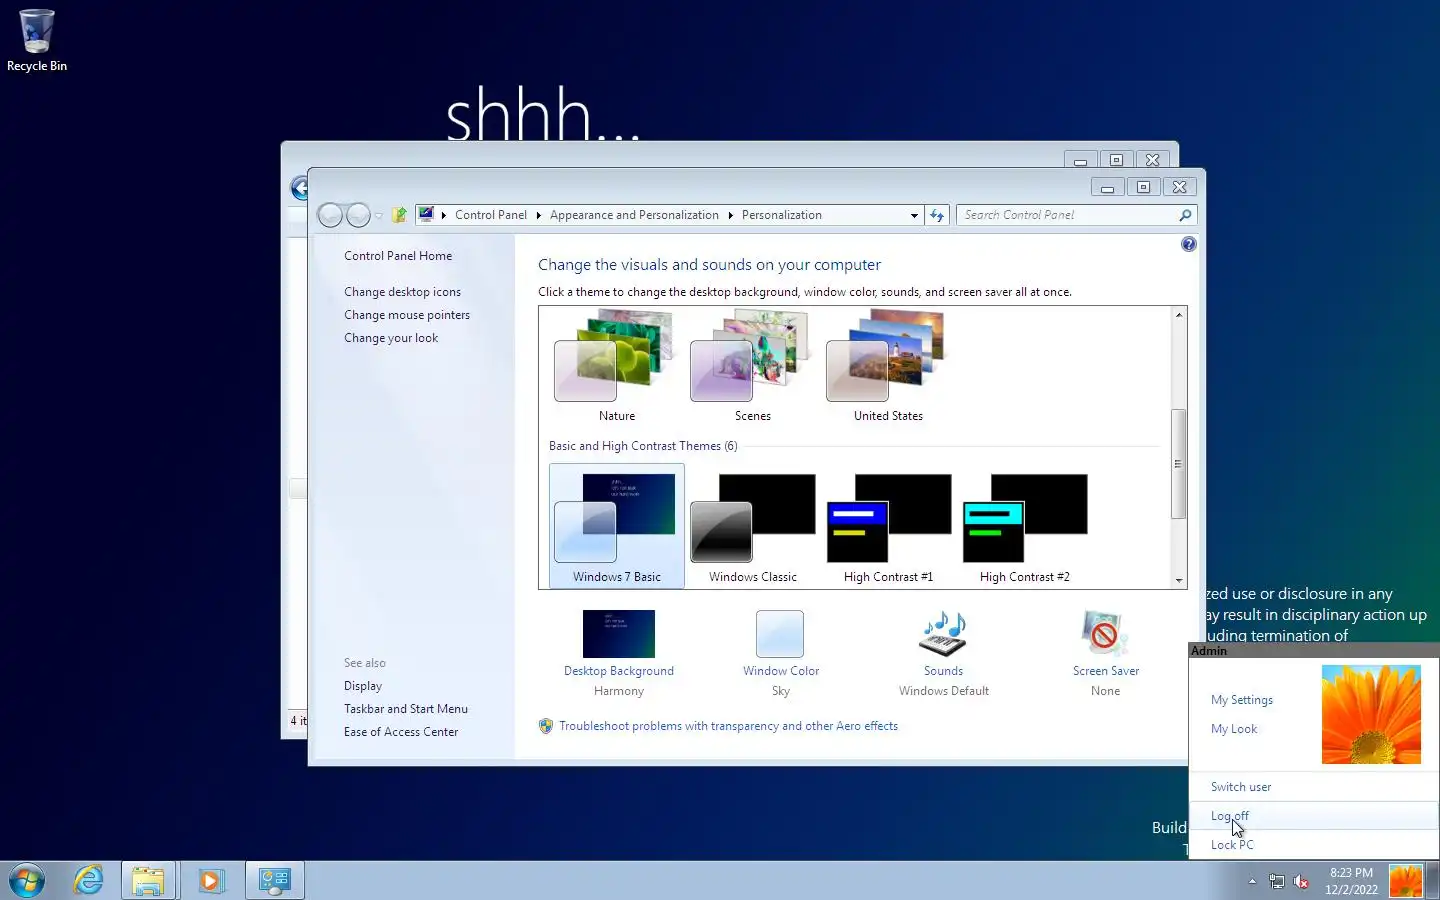Click the theme list scrollbar thumb
This screenshot has width=1440, height=900.
click(1179, 464)
